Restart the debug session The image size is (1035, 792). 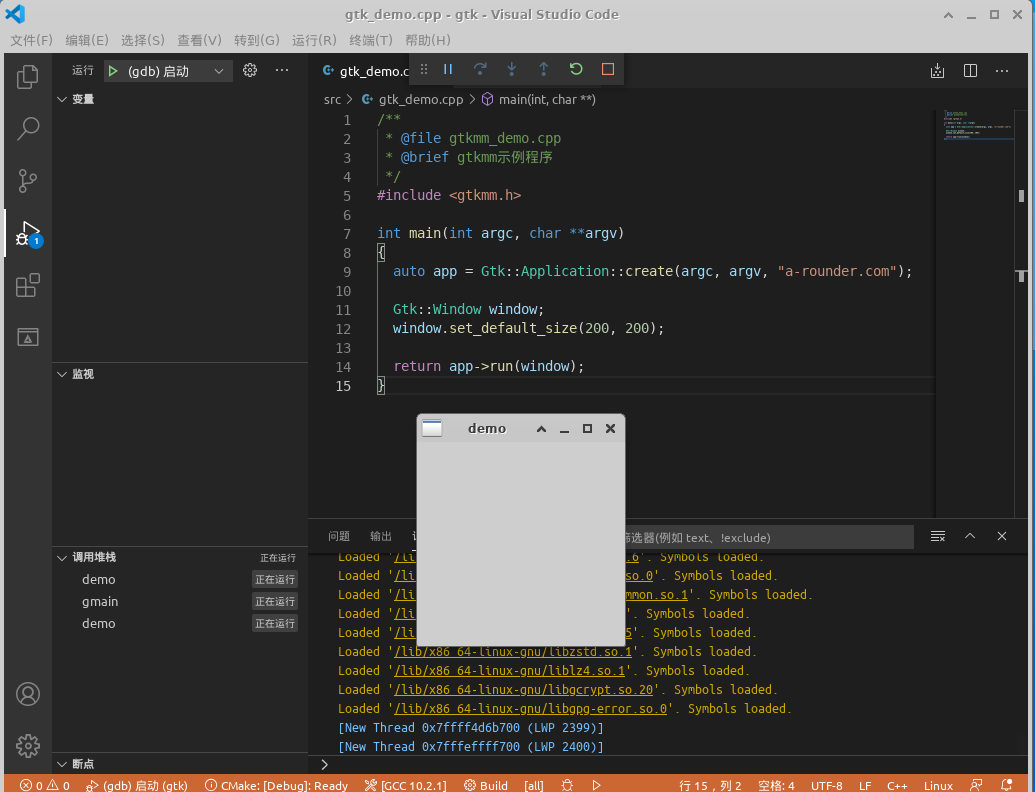(576, 69)
